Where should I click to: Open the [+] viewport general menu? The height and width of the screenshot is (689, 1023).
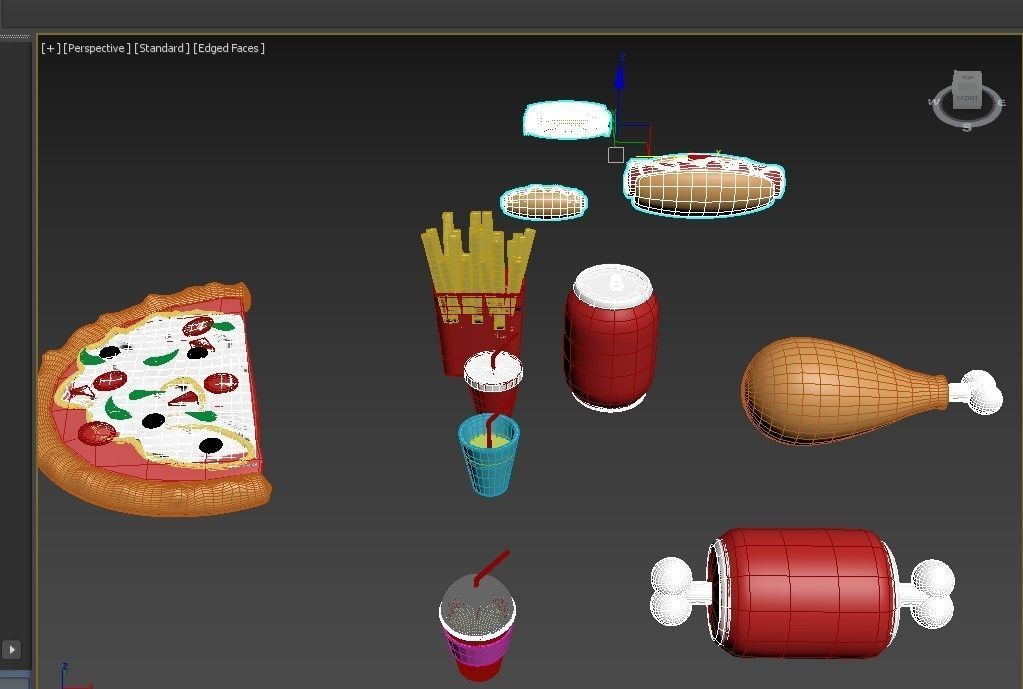click(50, 48)
